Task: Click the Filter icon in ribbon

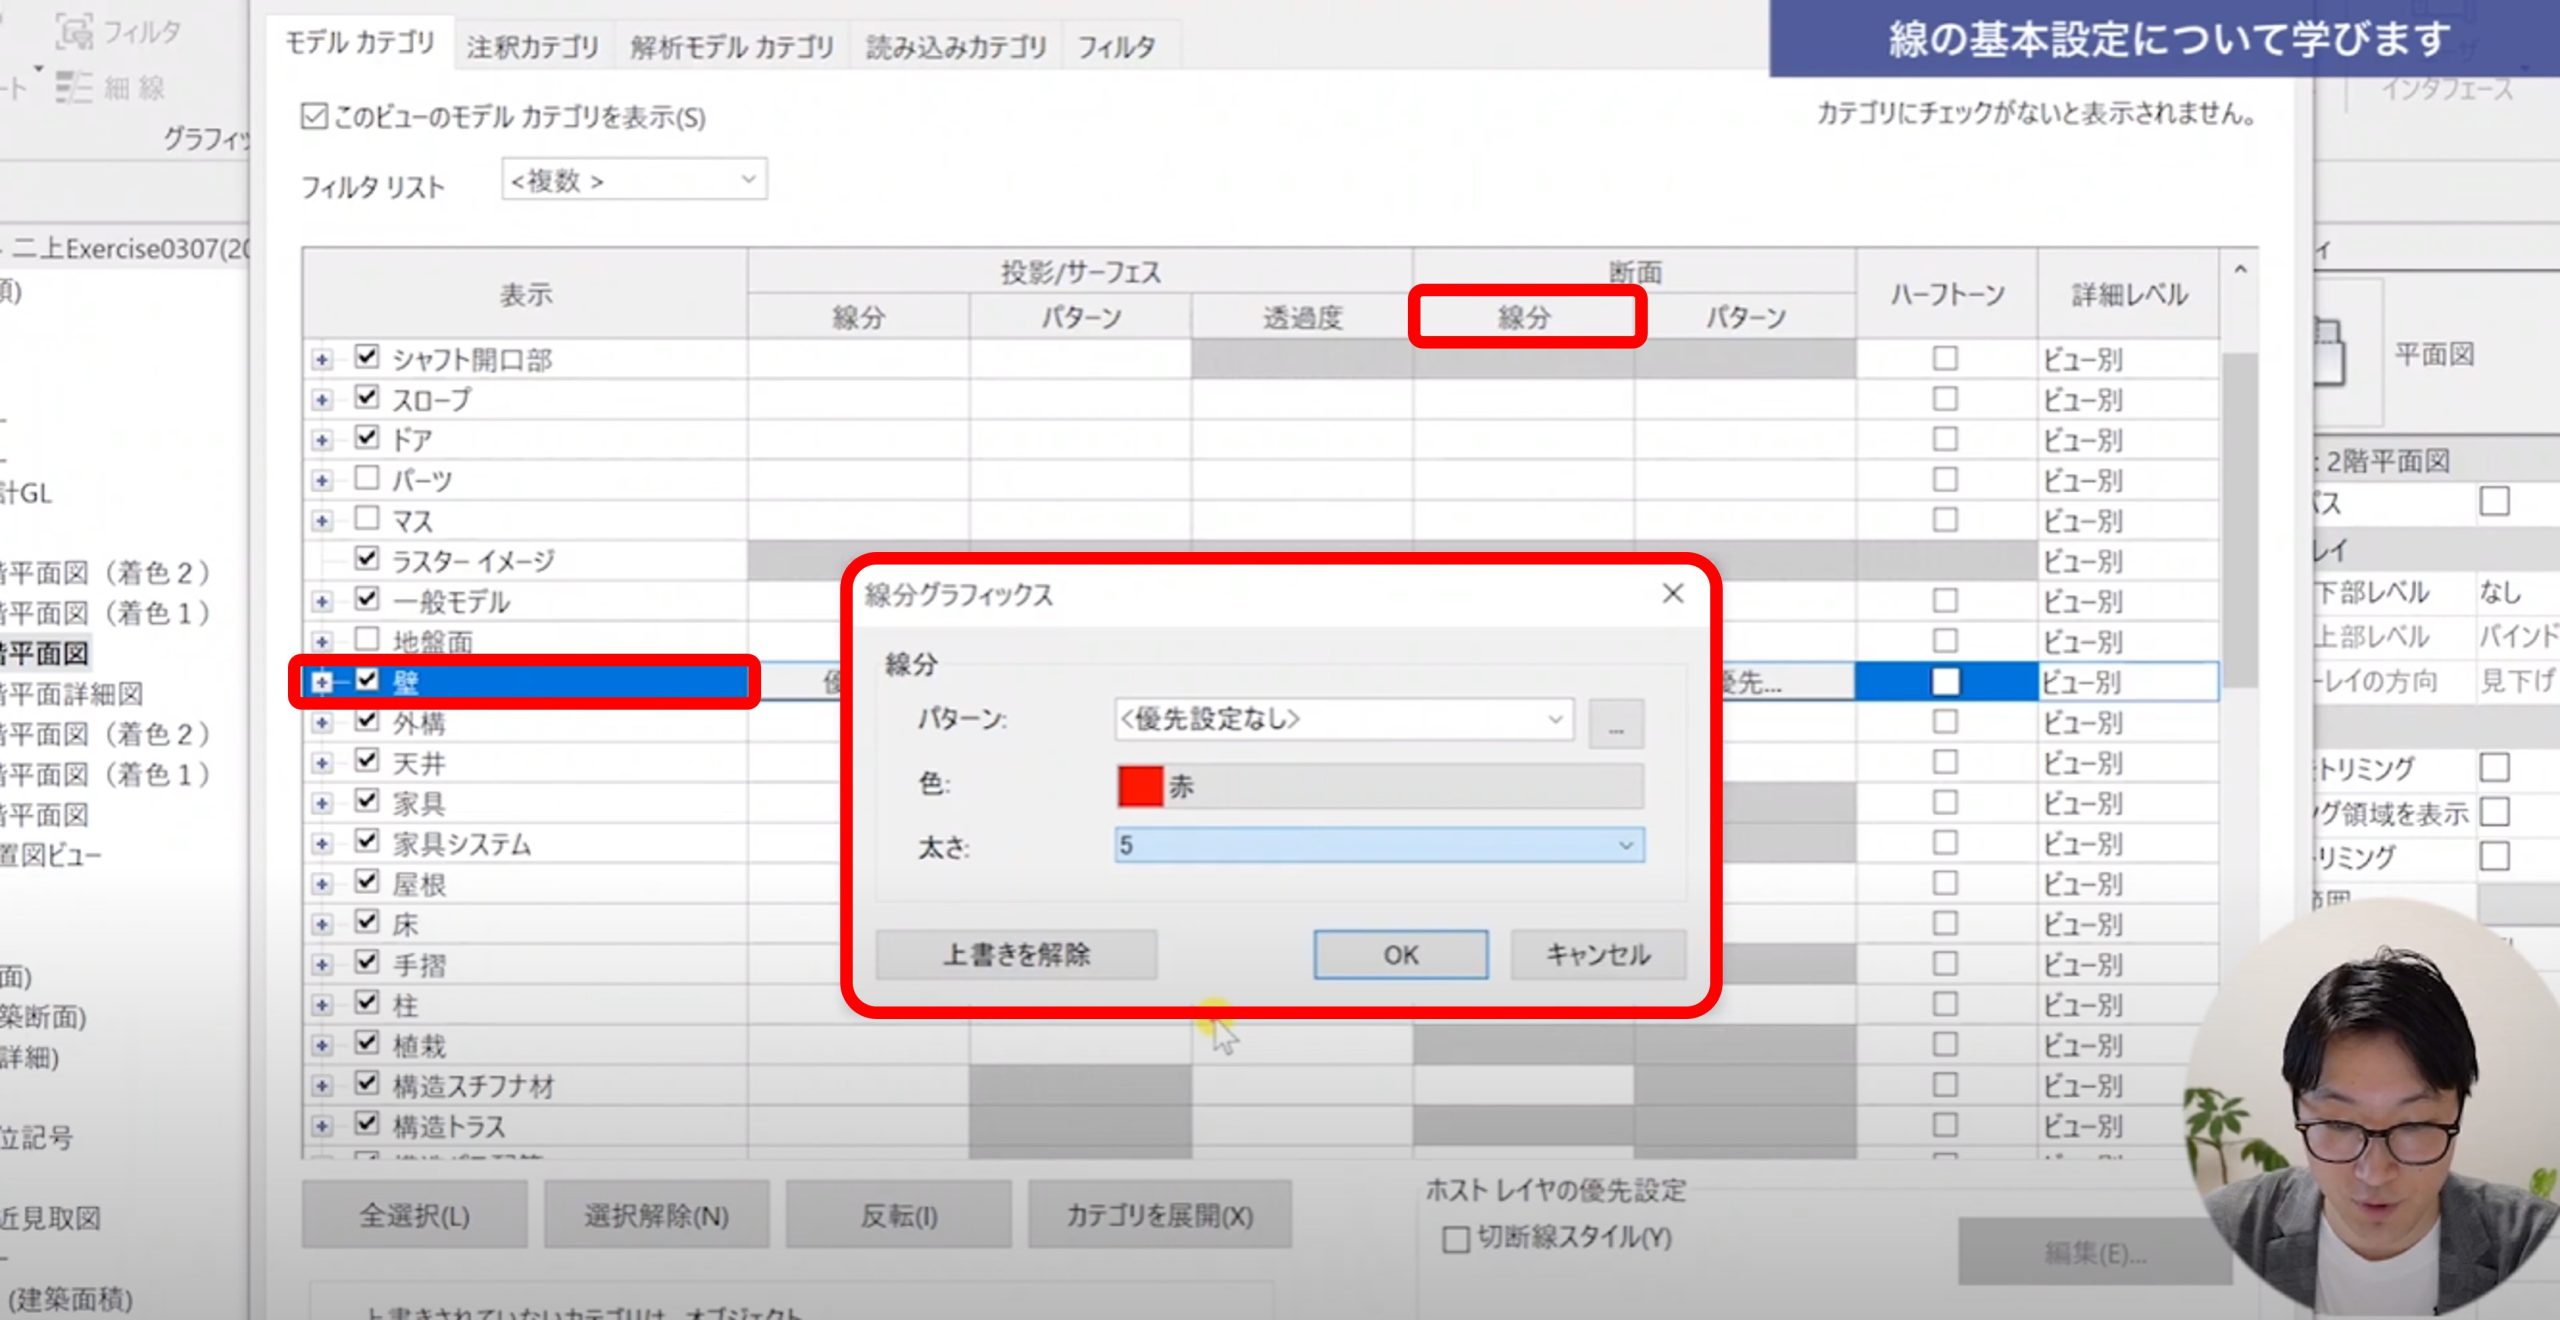Action: [x=75, y=32]
